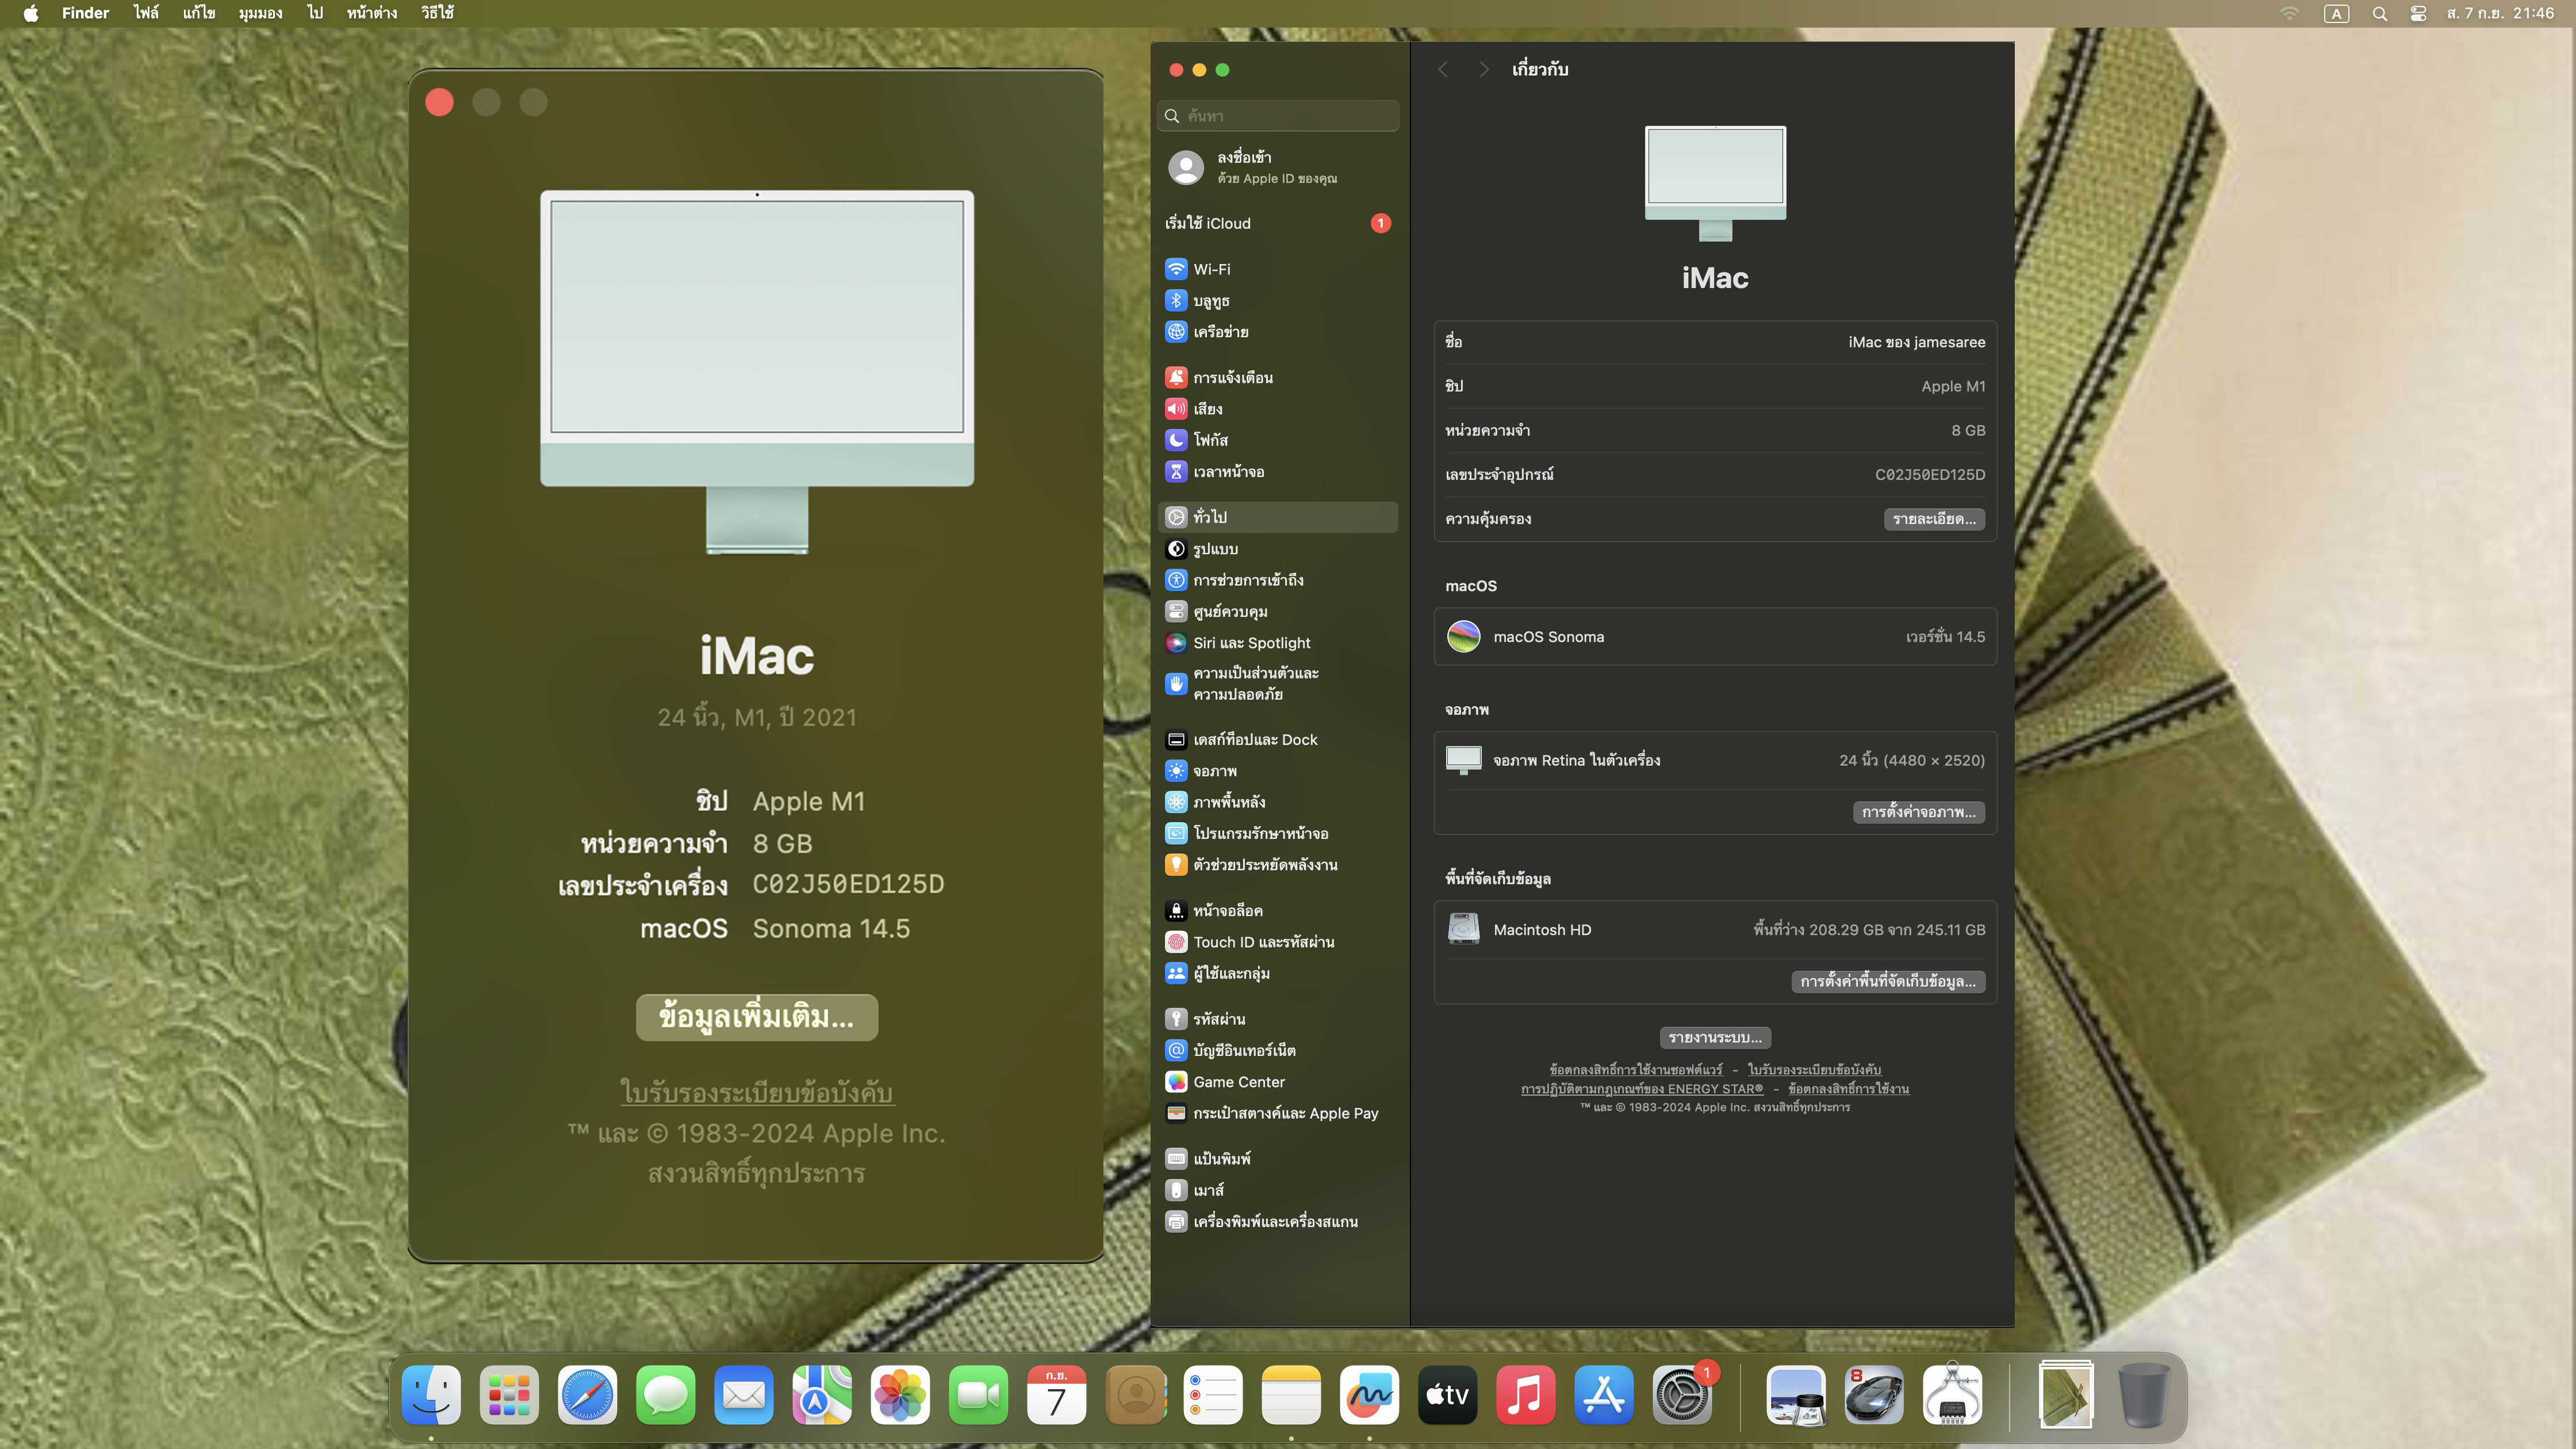Open Energy Saver (ตัวช่วยประหยัดพลังงาน) settings
This screenshot has width=2576, height=1449.
point(1277,865)
